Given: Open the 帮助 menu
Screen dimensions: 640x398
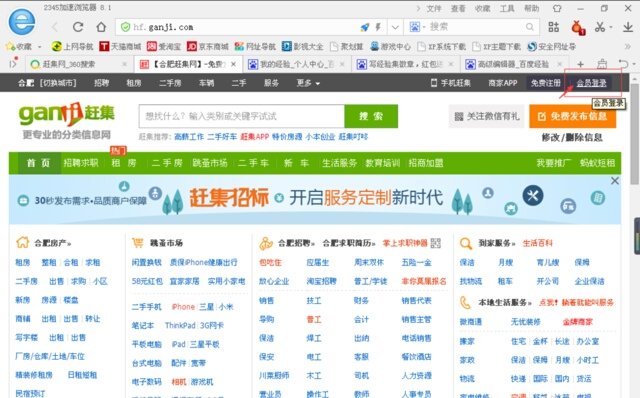Looking at the screenshot, I should pos(531,9).
